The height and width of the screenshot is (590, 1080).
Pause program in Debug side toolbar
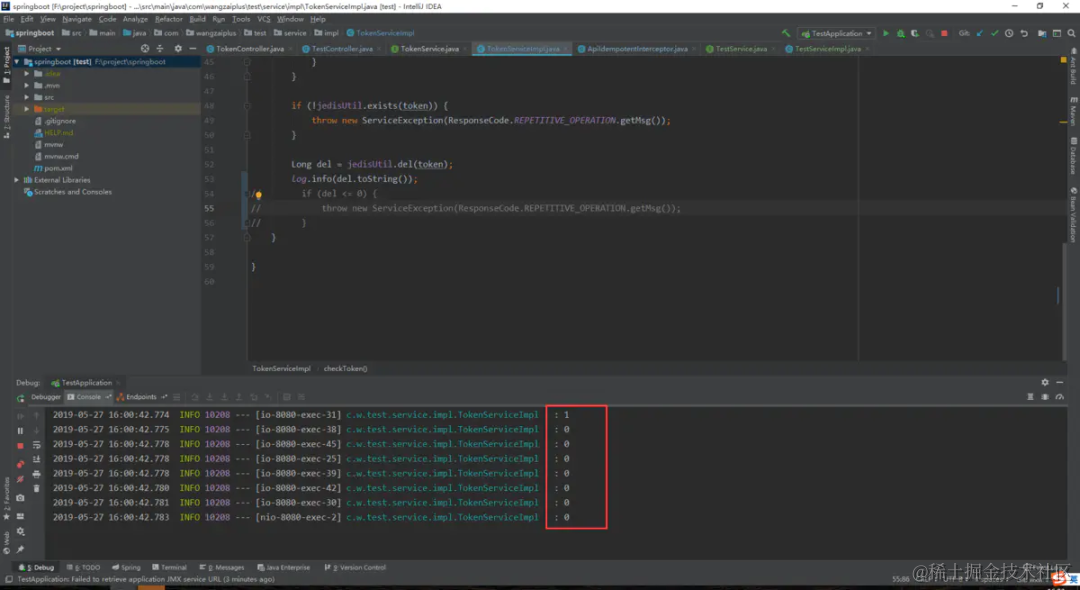tap(20, 430)
